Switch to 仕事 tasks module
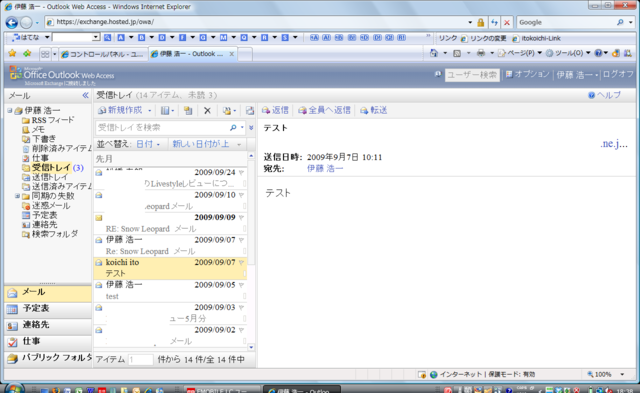 point(48,342)
